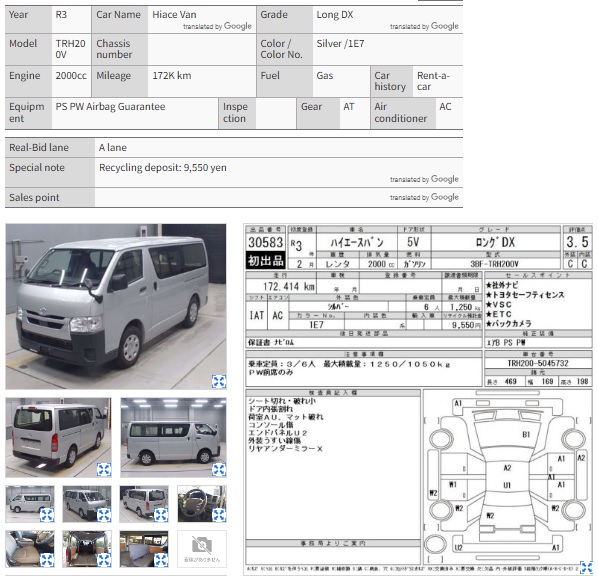Select the color value 'Silver /1E7'
The height and width of the screenshot is (576, 598).
(340, 44)
